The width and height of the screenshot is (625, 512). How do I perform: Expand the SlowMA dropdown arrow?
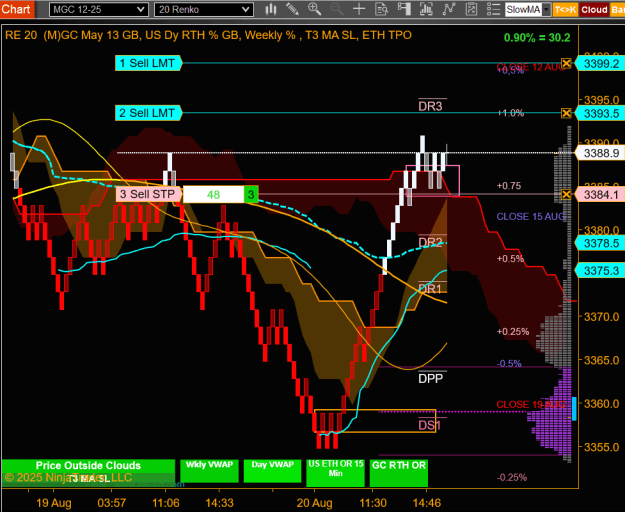(x=547, y=10)
